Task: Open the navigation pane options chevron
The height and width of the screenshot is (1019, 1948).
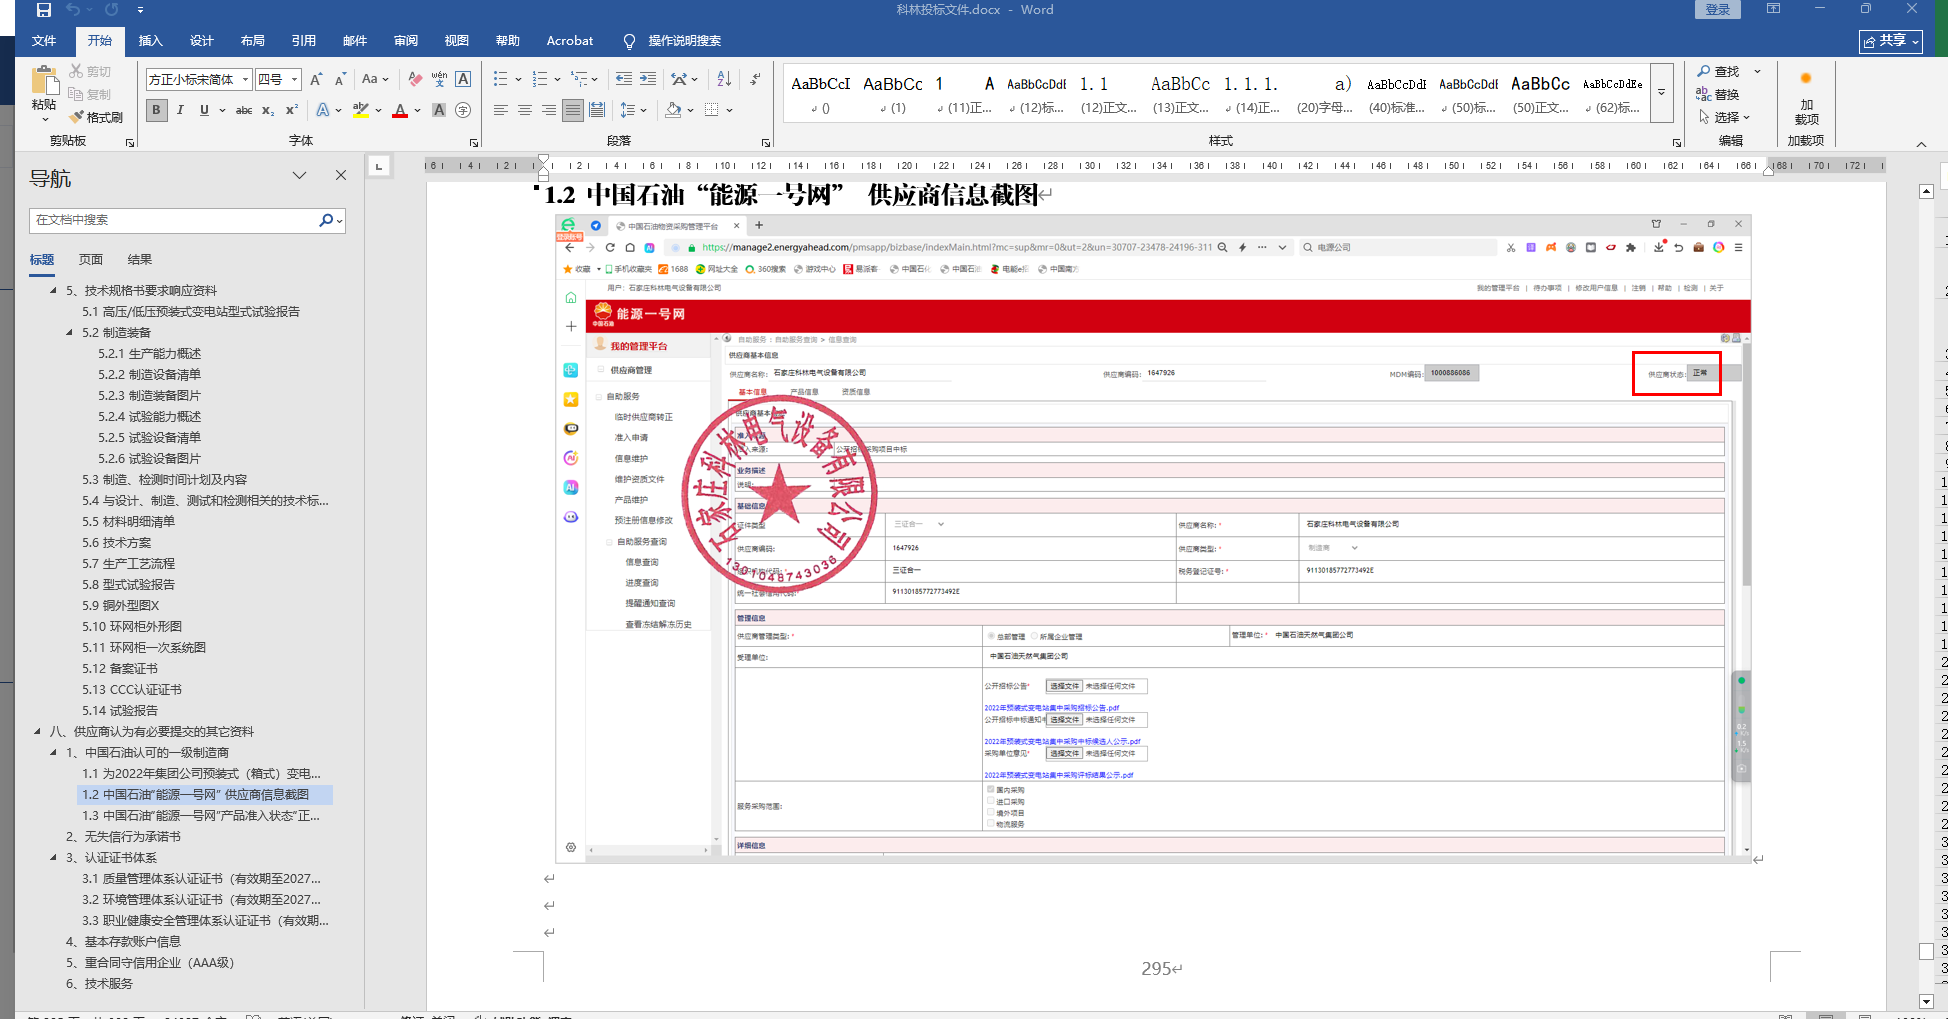Action: [299, 175]
